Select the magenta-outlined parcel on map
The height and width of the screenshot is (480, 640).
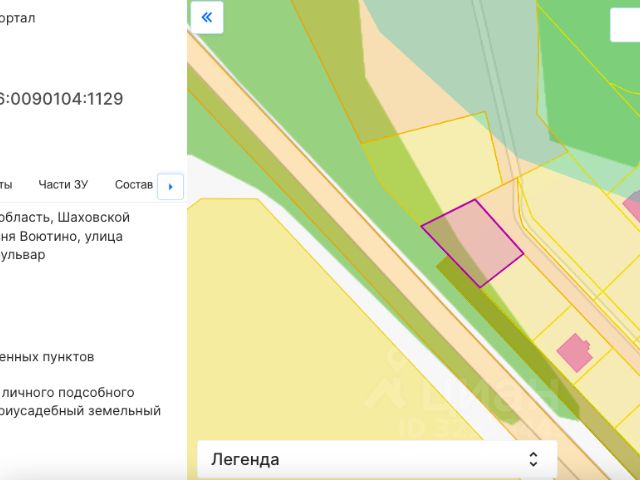click(472, 243)
